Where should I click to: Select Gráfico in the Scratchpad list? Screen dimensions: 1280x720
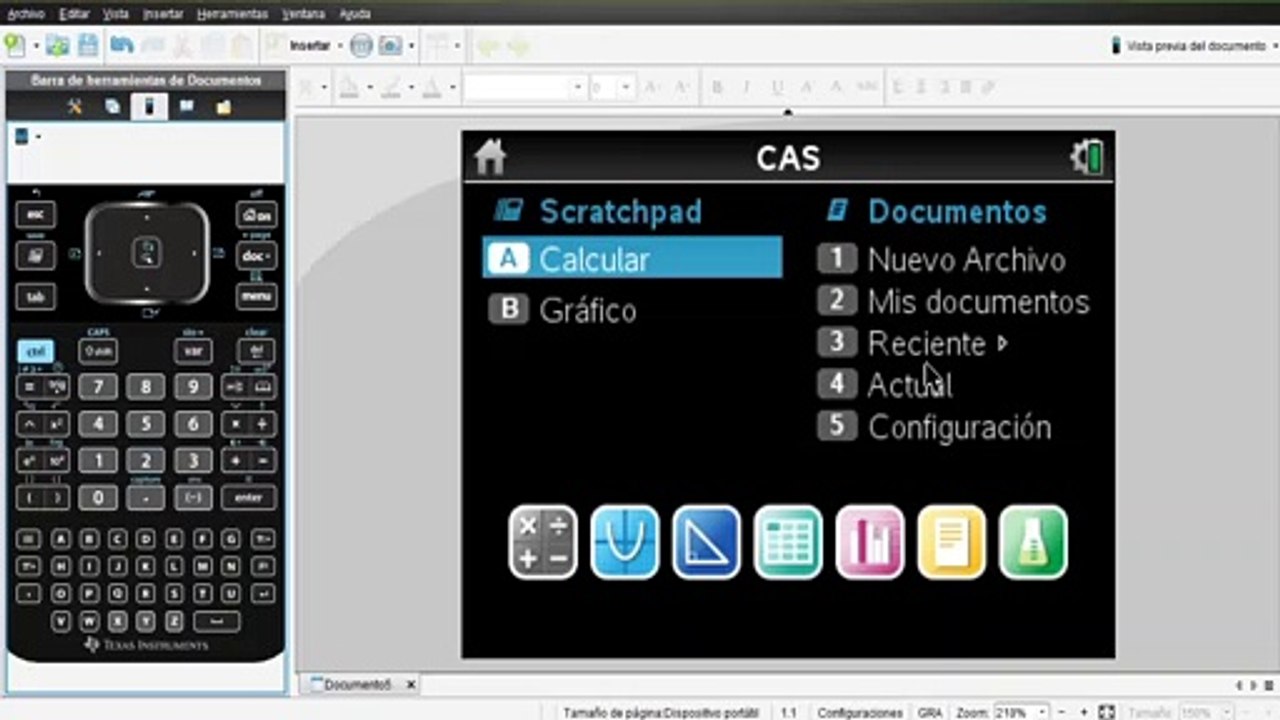pos(563,310)
